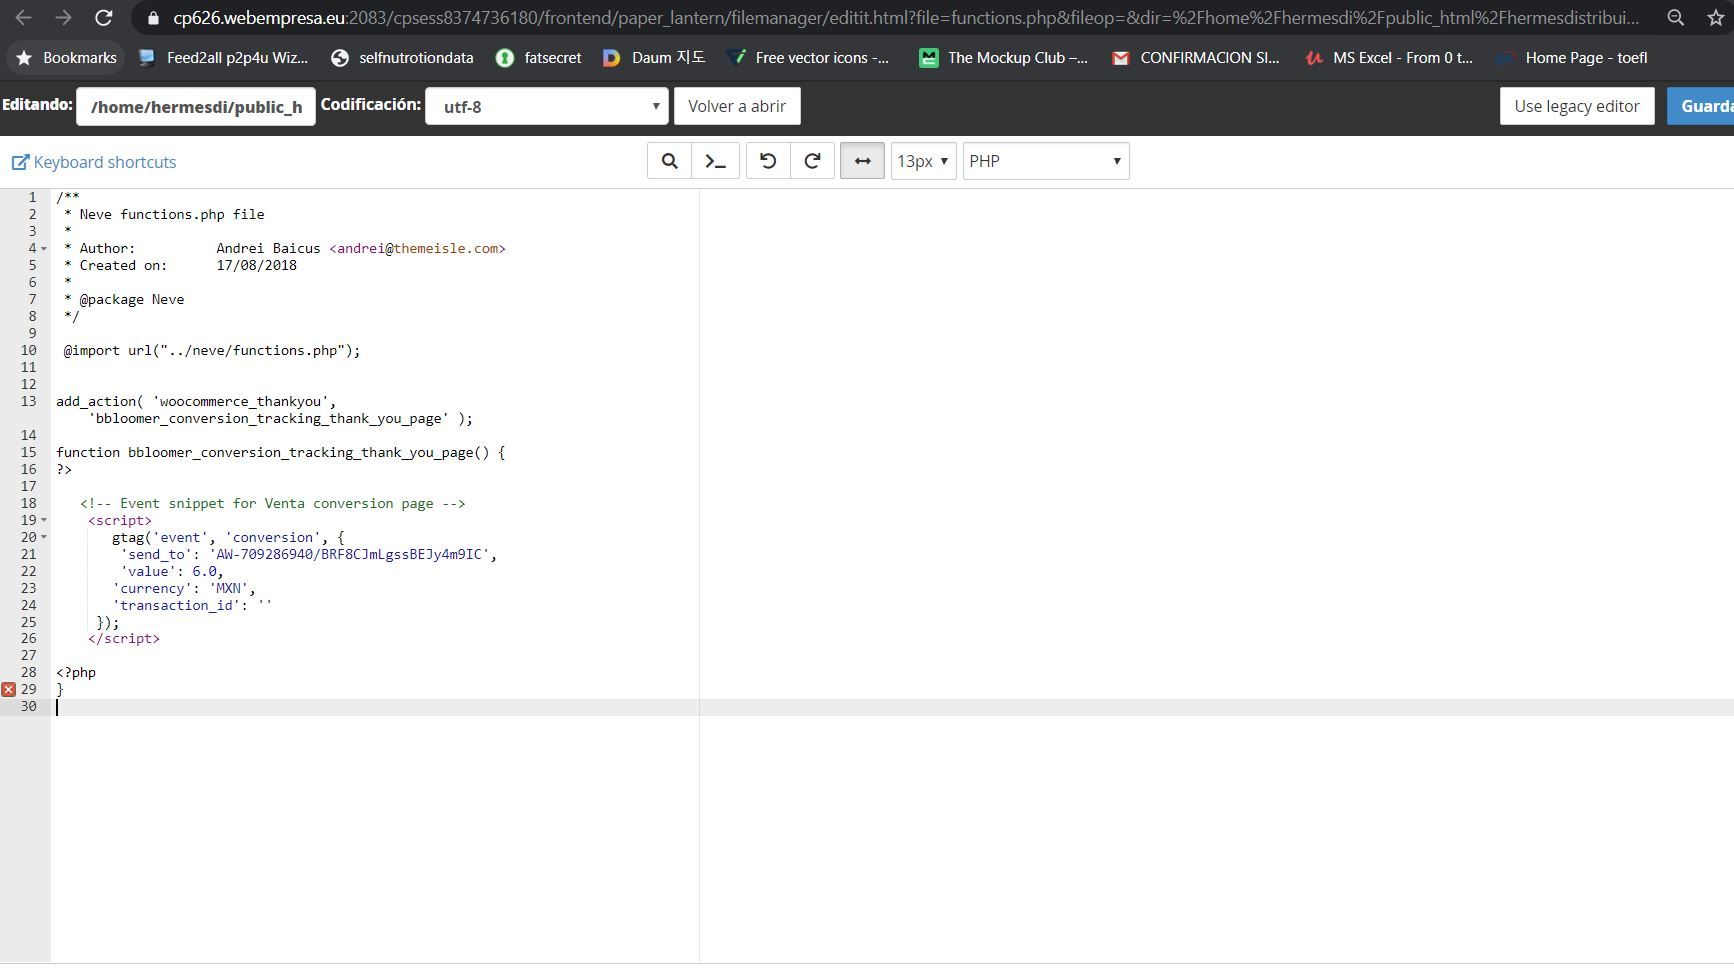Screen dimensions: 1734x977
Task: Redo edit with redo icon
Action: [x=813, y=161]
